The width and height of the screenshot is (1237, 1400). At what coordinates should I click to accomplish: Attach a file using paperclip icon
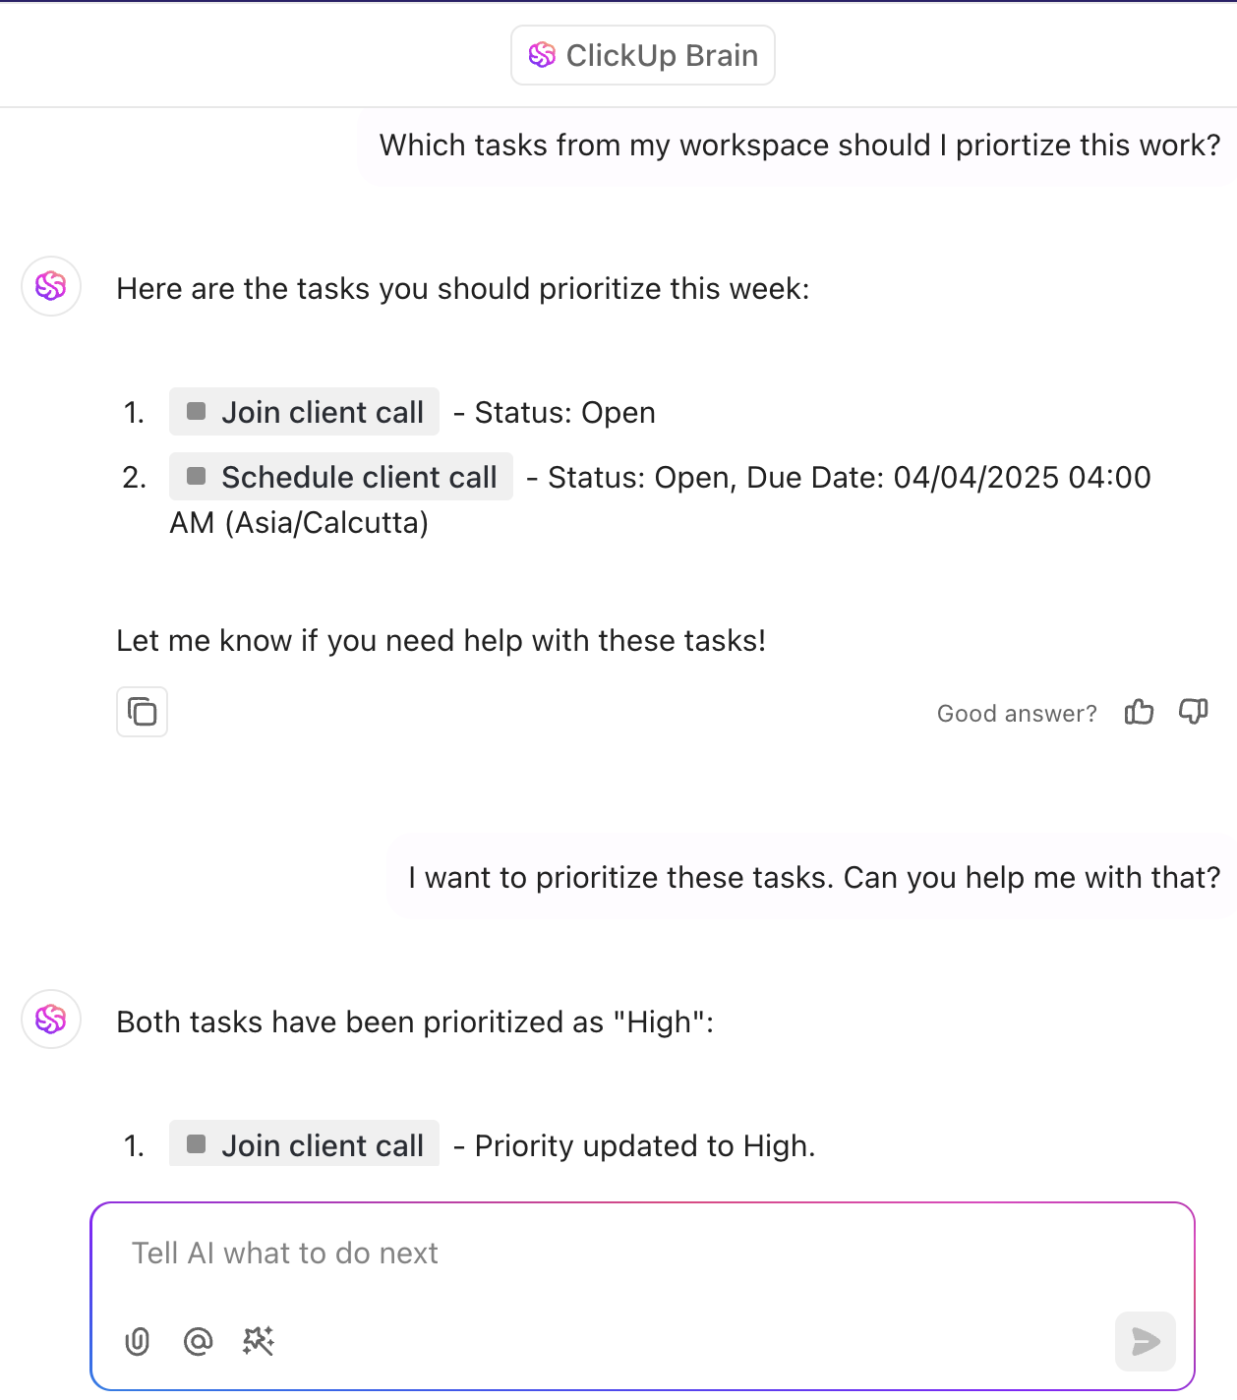pos(138,1341)
